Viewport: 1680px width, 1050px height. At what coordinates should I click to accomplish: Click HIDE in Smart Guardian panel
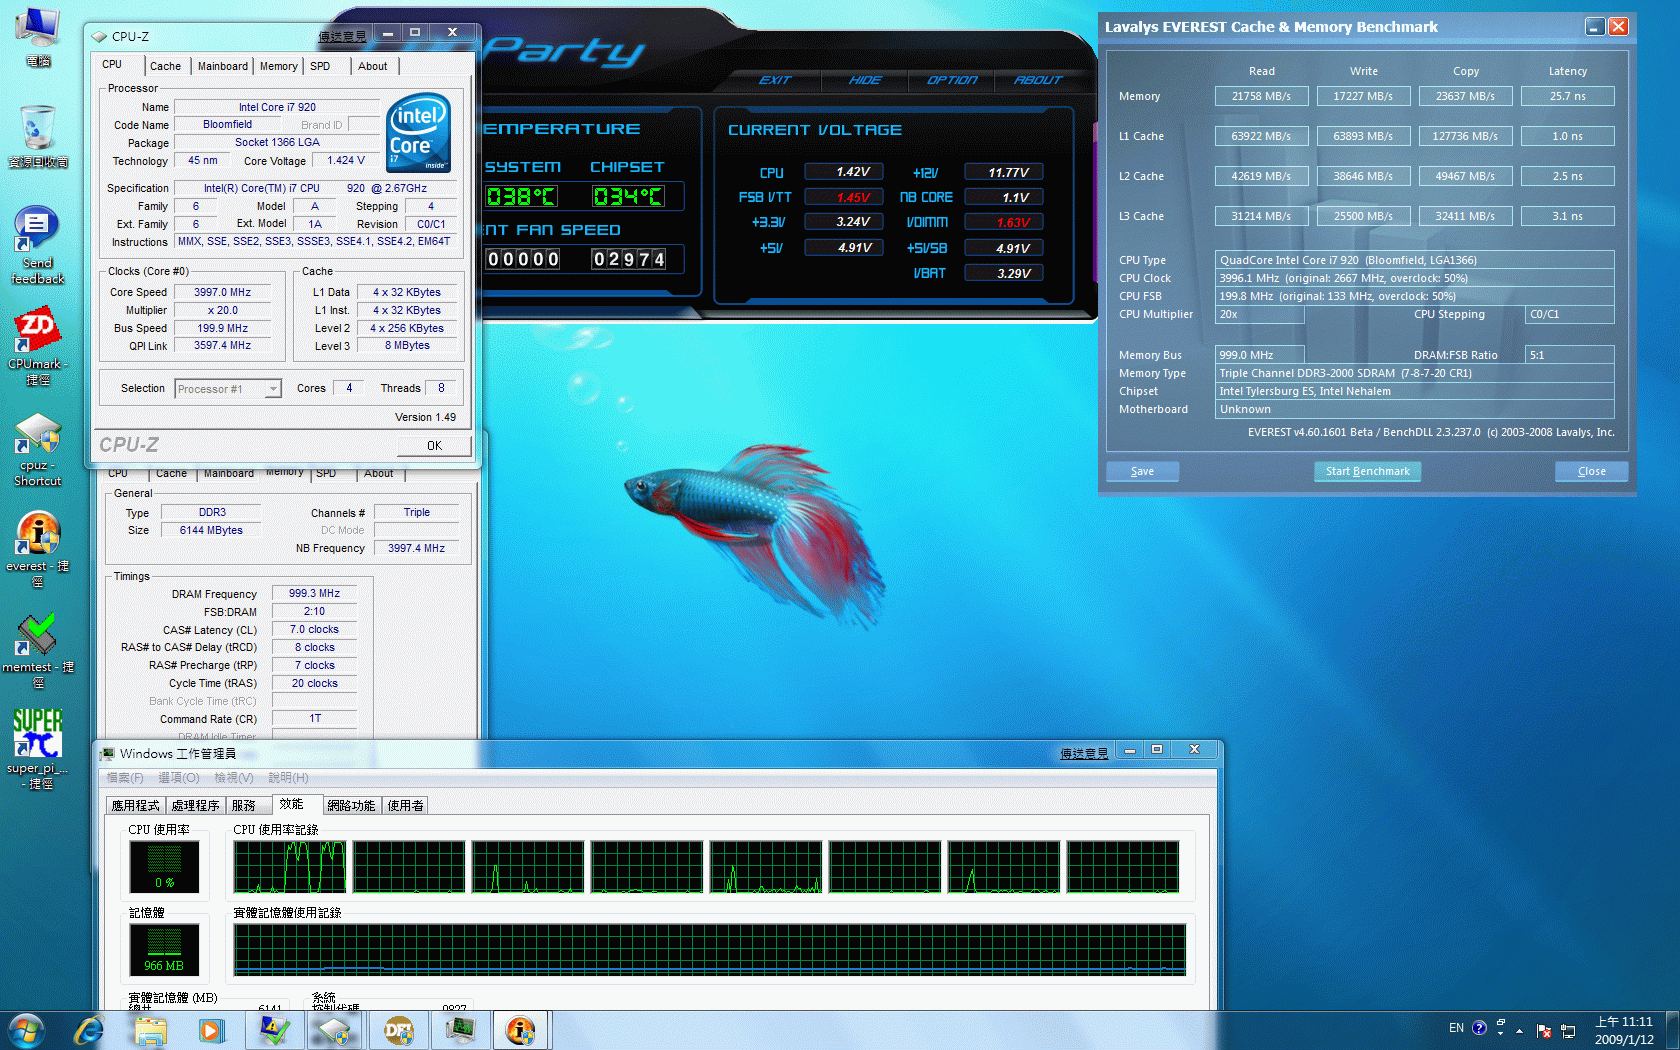(865, 80)
